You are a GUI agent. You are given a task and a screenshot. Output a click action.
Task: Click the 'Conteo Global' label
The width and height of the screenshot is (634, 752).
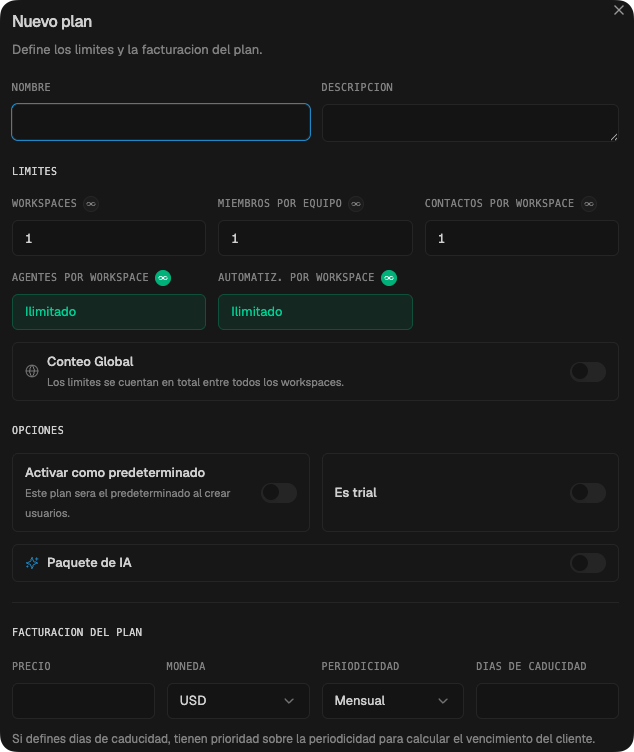pos(90,362)
